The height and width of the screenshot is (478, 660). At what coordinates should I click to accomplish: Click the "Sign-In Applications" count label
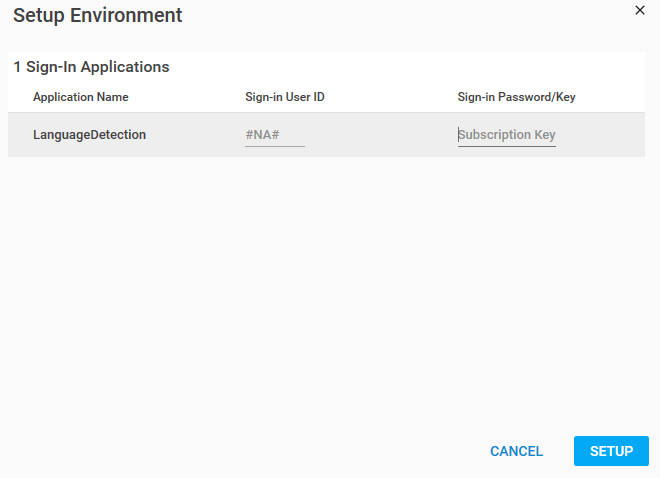click(97, 67)
